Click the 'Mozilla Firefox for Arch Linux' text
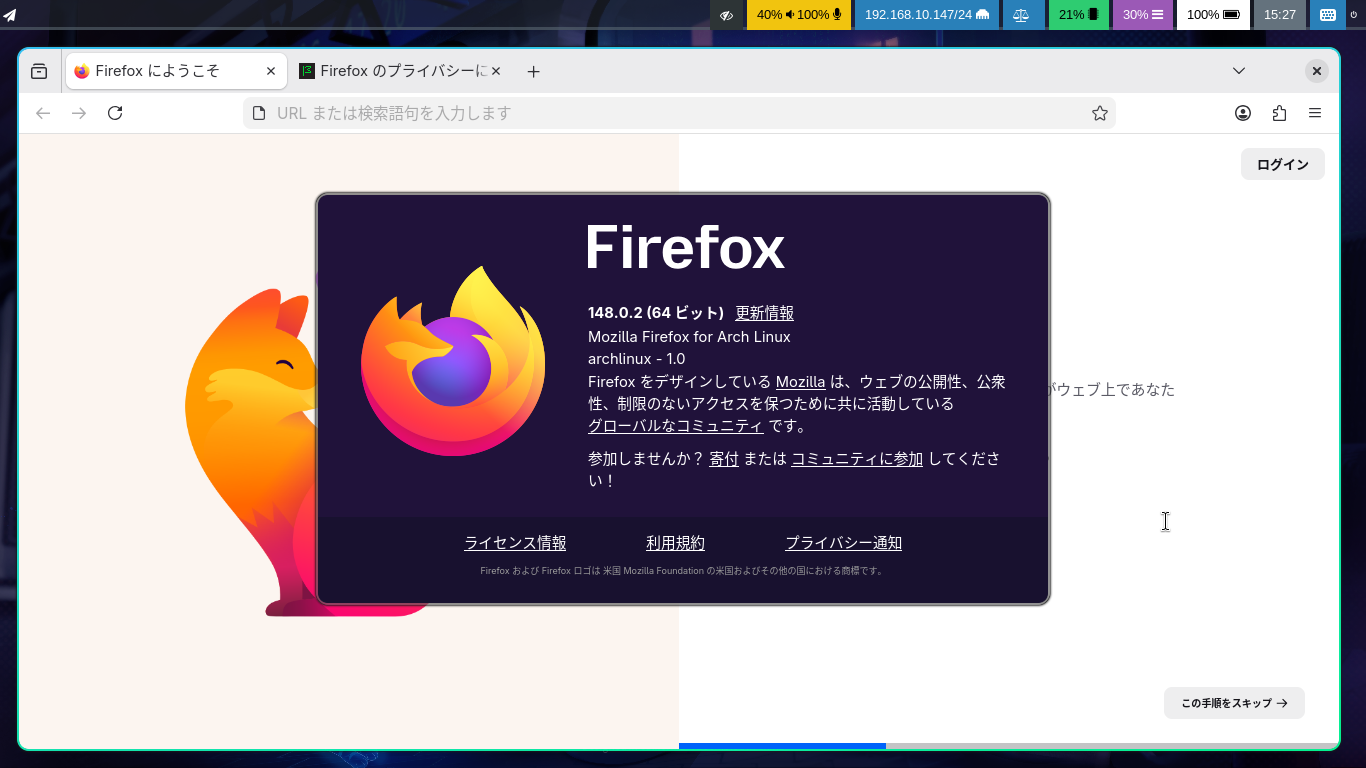 tap(689, 337)
